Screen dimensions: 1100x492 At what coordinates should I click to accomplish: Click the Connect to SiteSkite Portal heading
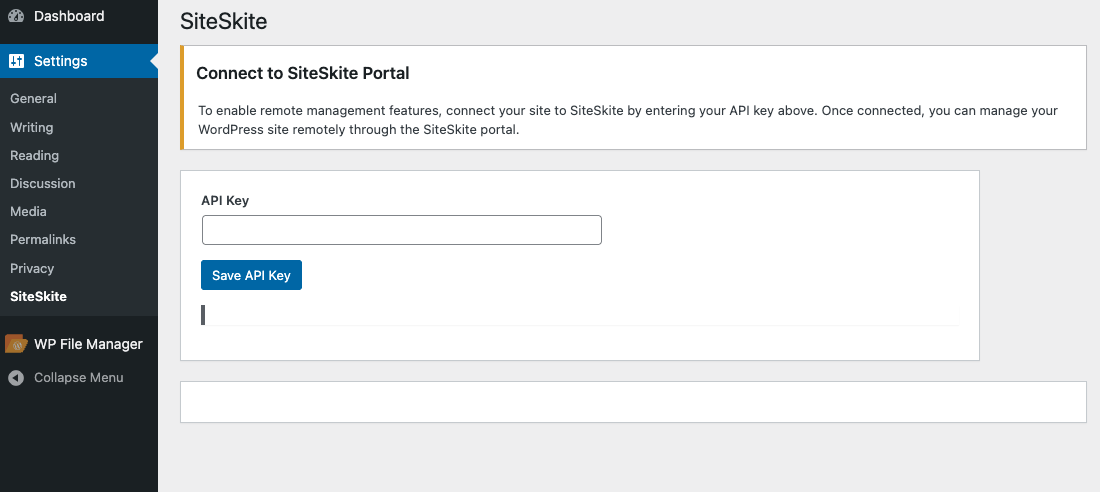[x=303, y=73]
